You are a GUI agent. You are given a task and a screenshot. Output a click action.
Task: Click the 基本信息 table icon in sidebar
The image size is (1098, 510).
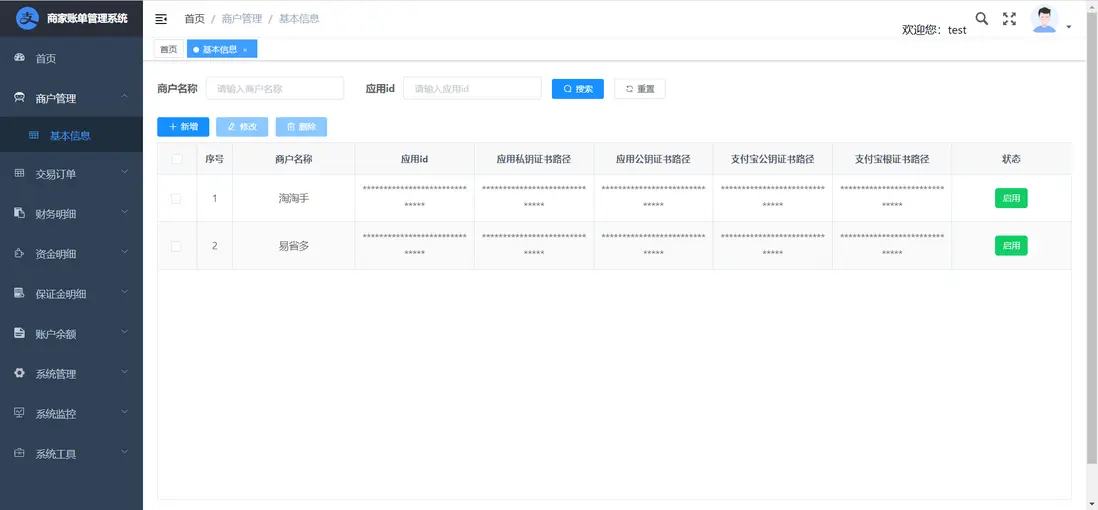coord(34,135)
